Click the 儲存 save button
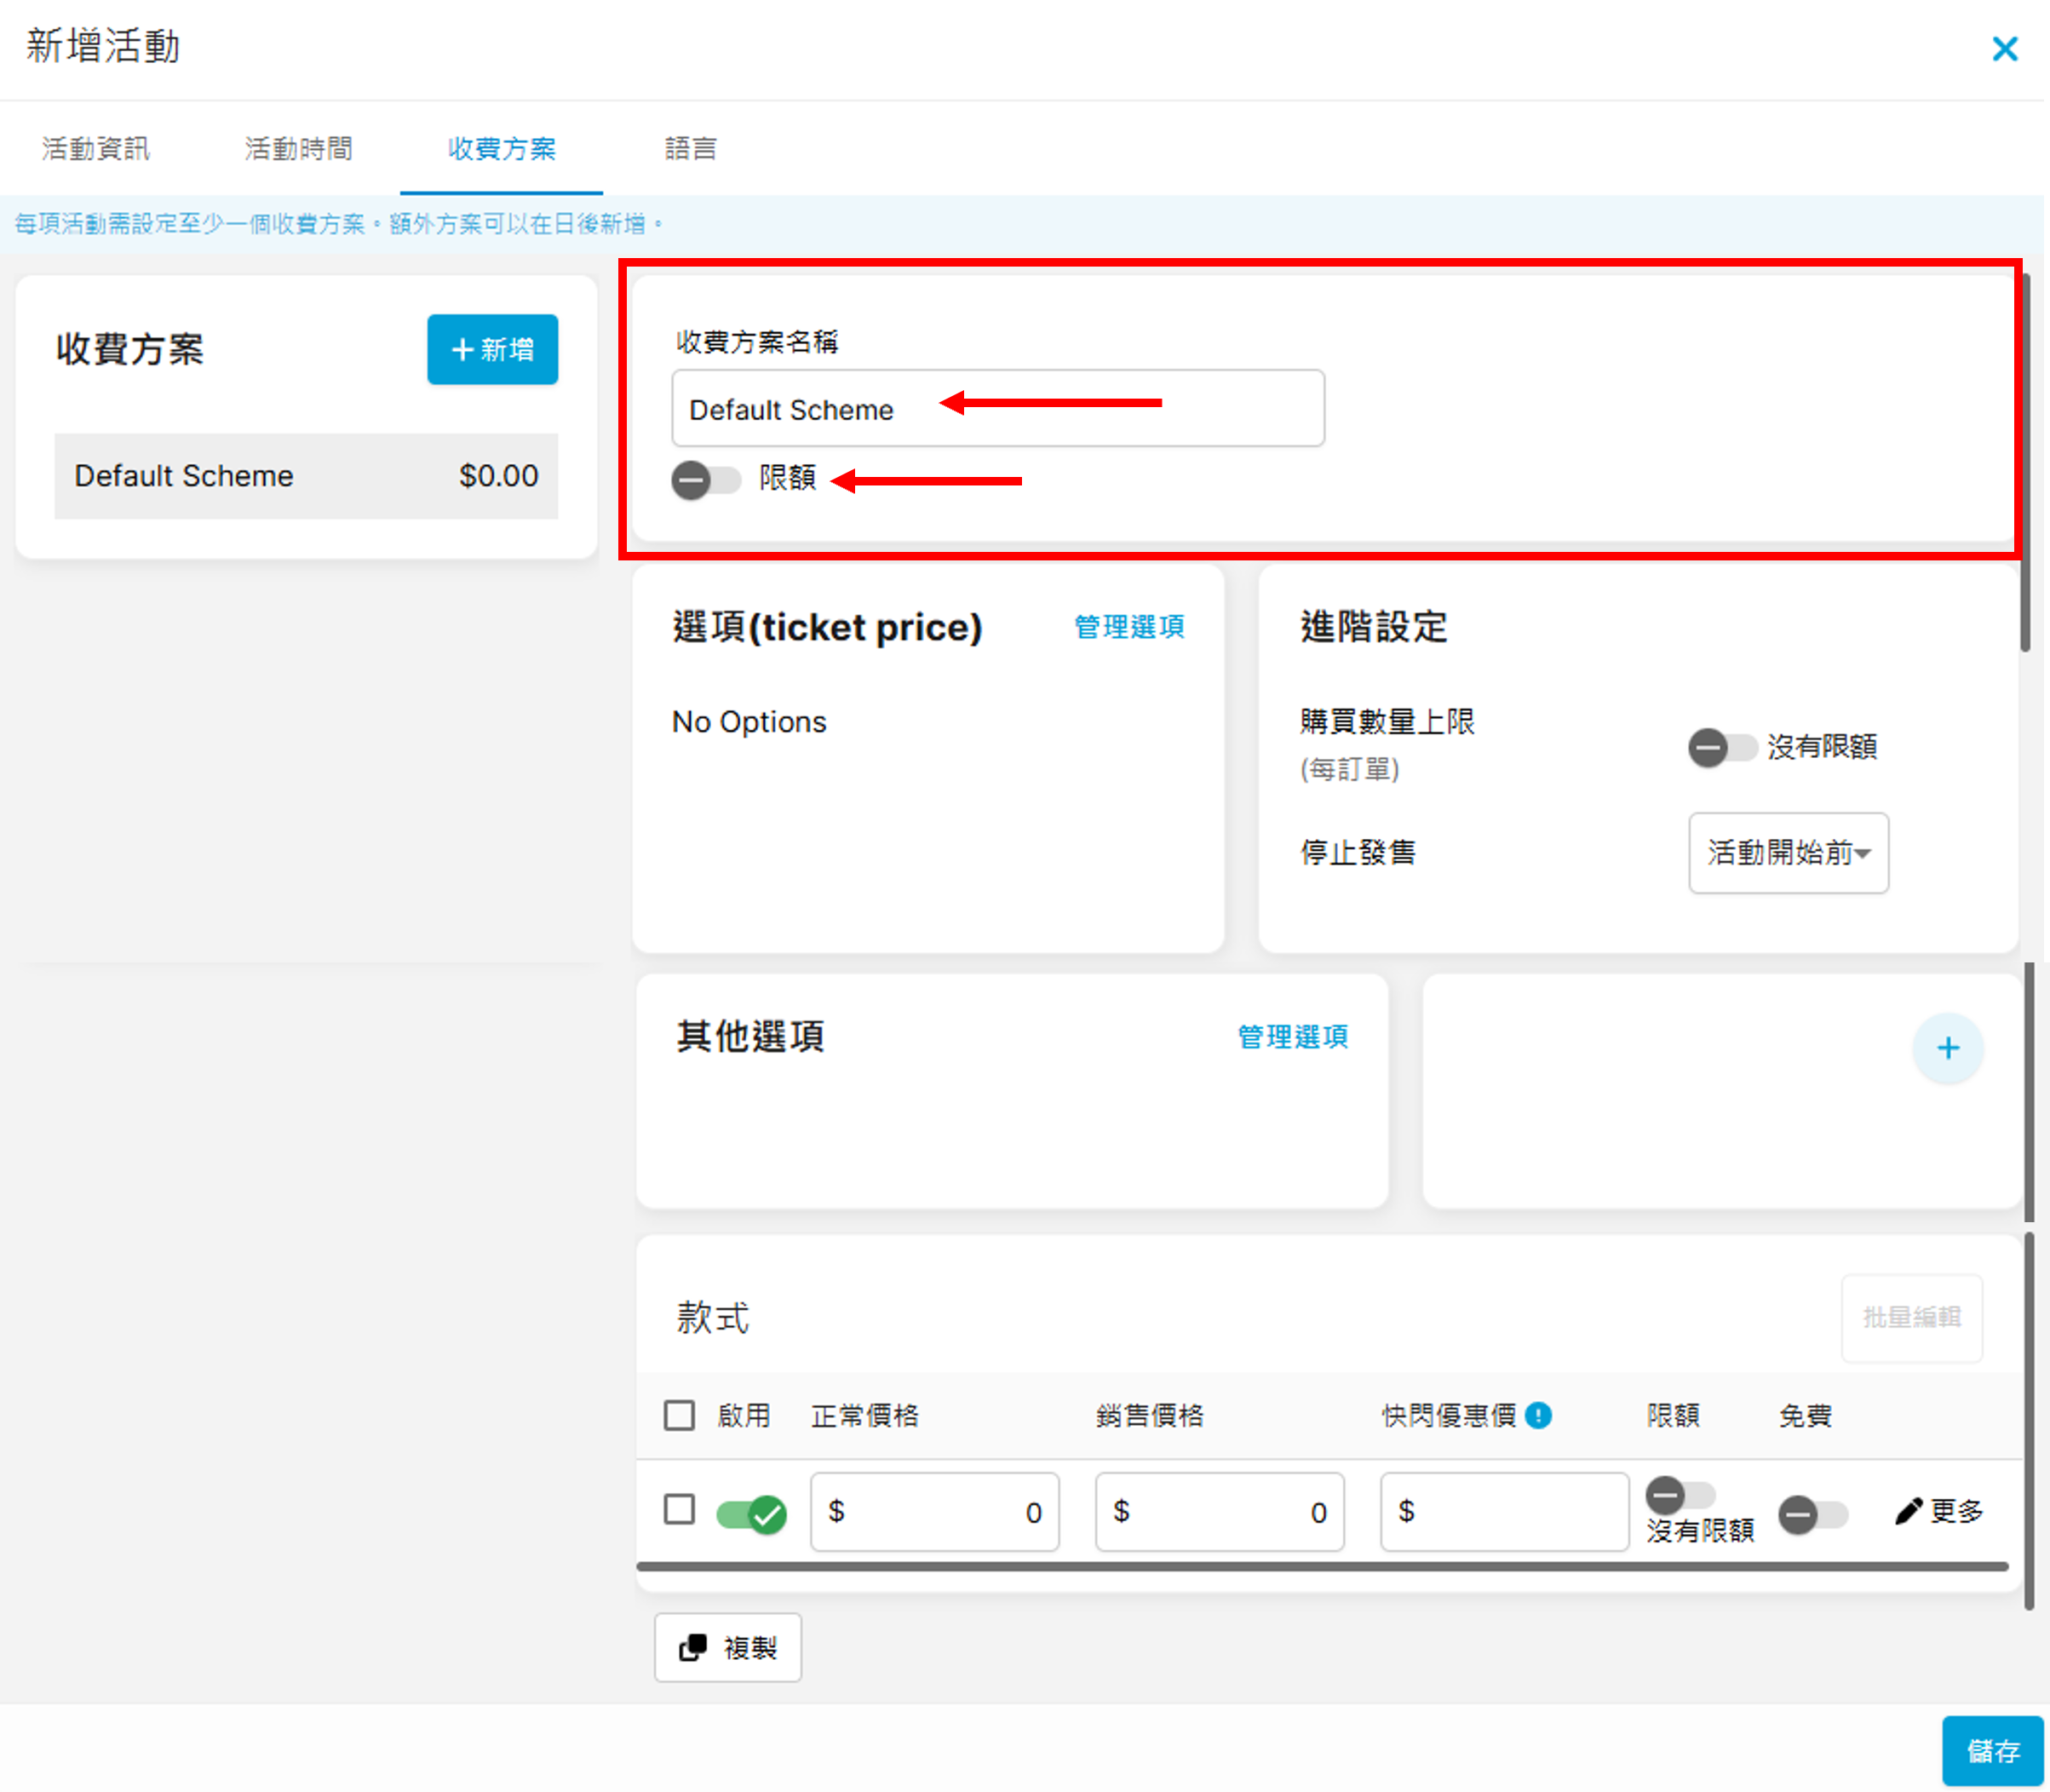This screenshot has height=1792, width=2050. coord(1991,1750)
